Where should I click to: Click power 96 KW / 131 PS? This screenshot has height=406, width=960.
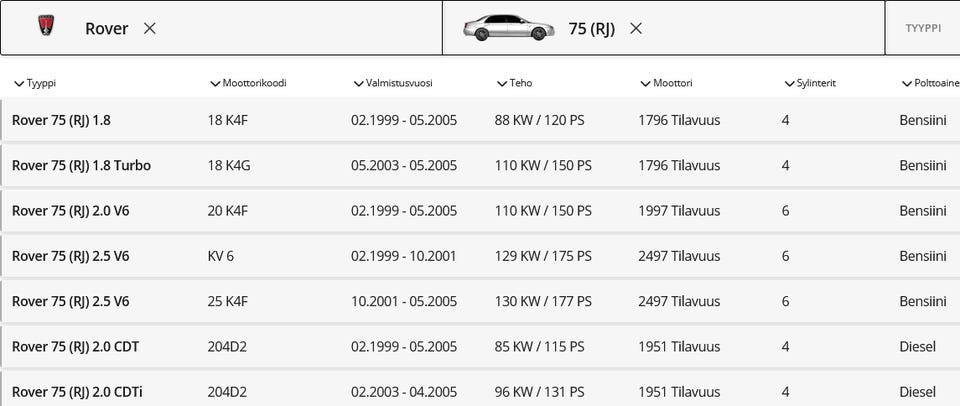(539, 392)
